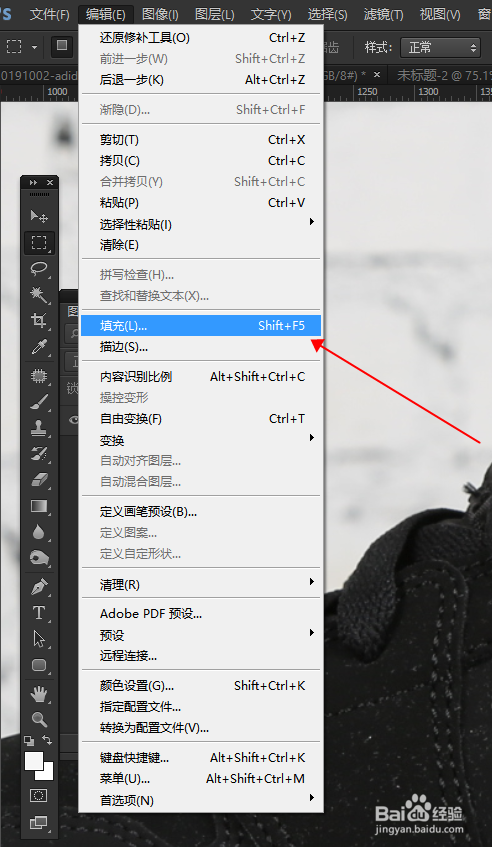
Task: Select the Clone Stamp tool
Action: [39, 428]
